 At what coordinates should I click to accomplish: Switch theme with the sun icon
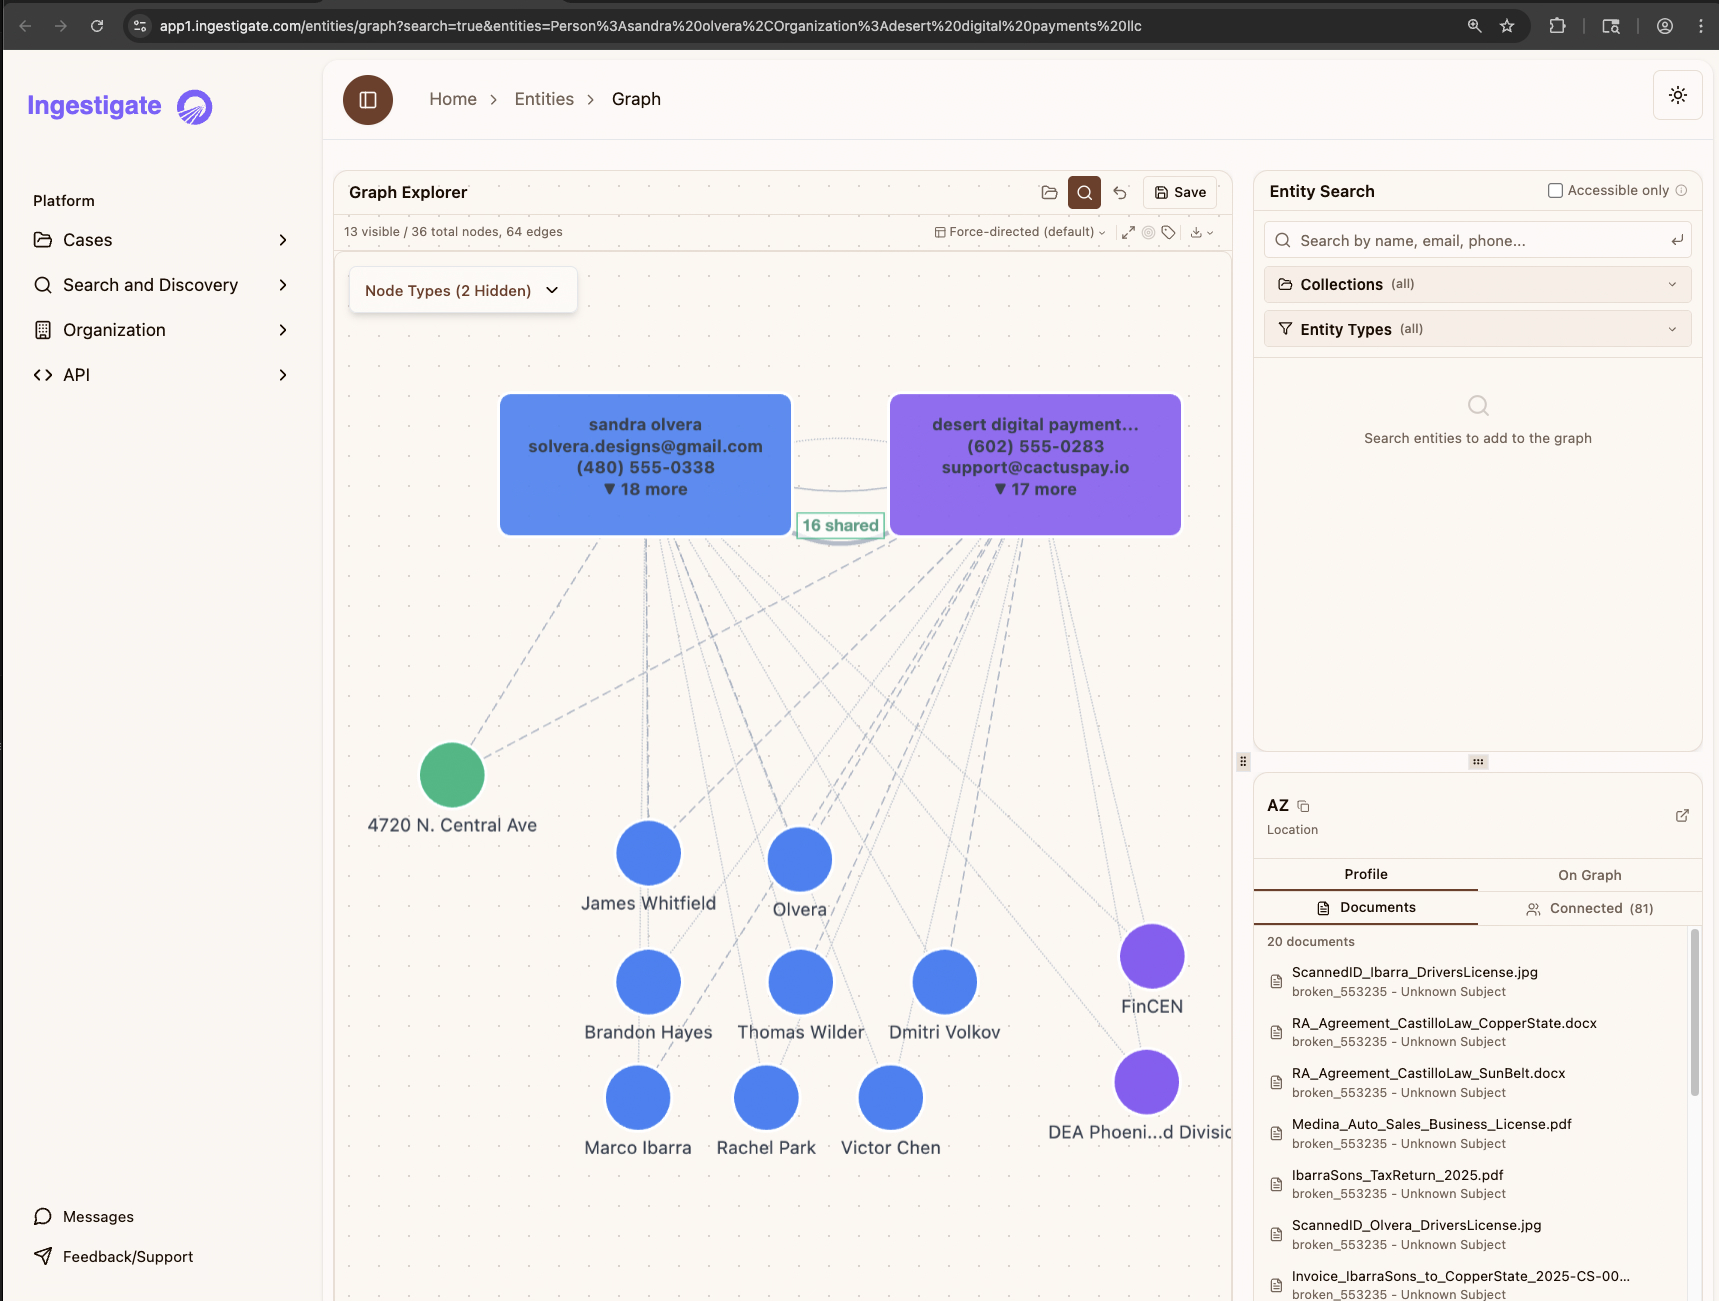1678,95
